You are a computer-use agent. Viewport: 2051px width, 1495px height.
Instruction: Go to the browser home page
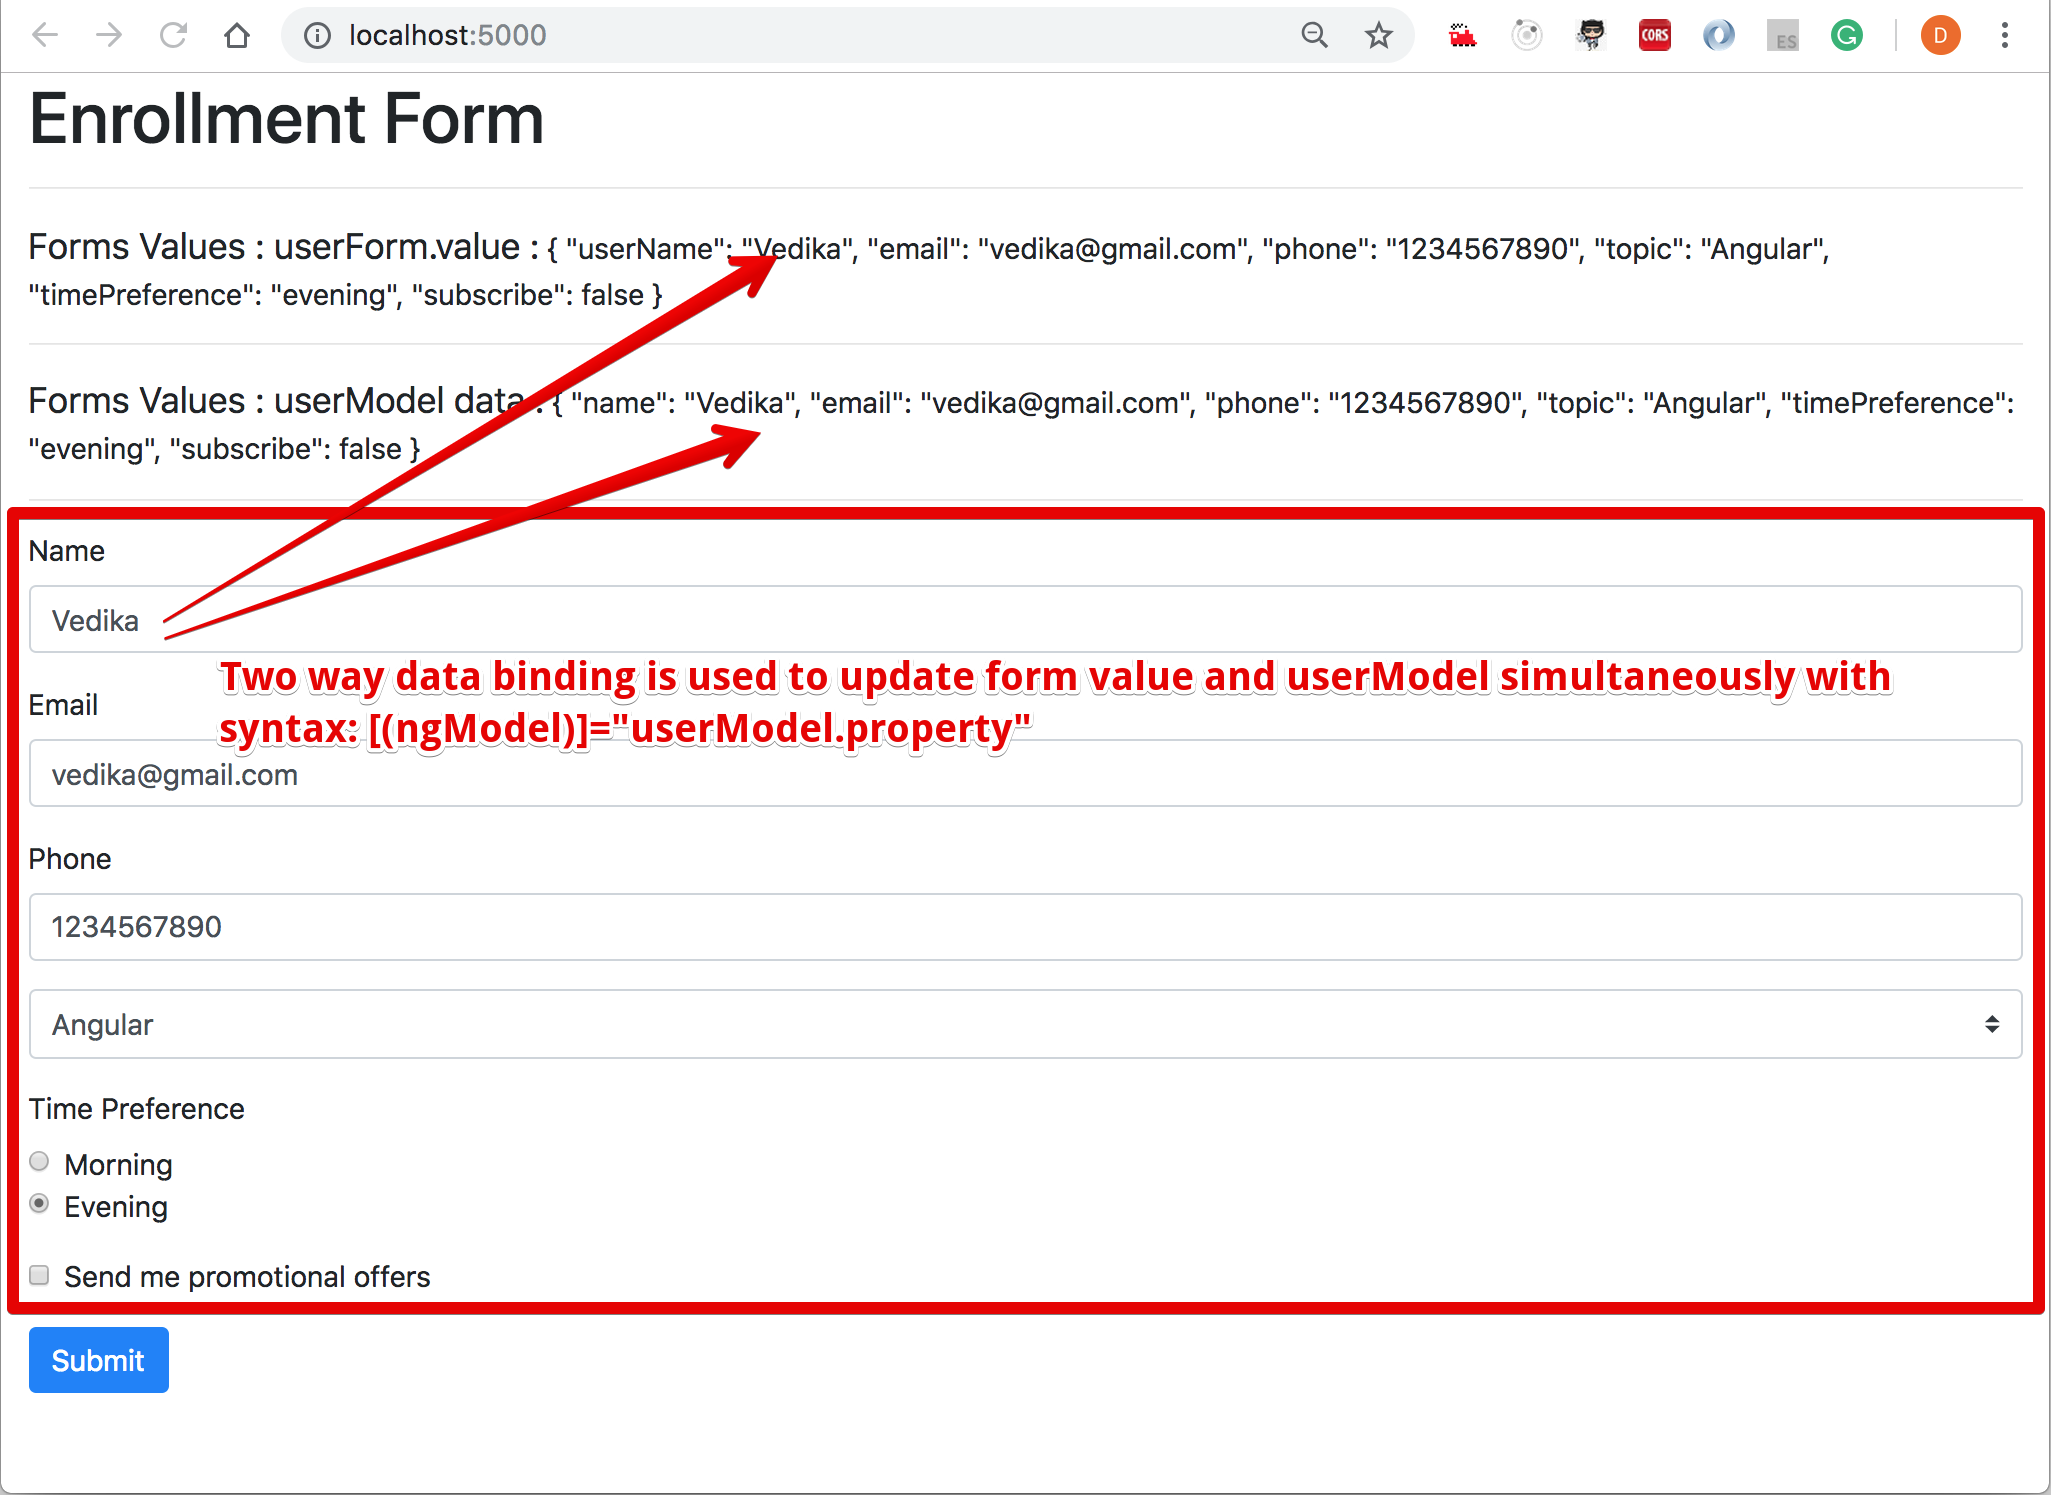237,36
